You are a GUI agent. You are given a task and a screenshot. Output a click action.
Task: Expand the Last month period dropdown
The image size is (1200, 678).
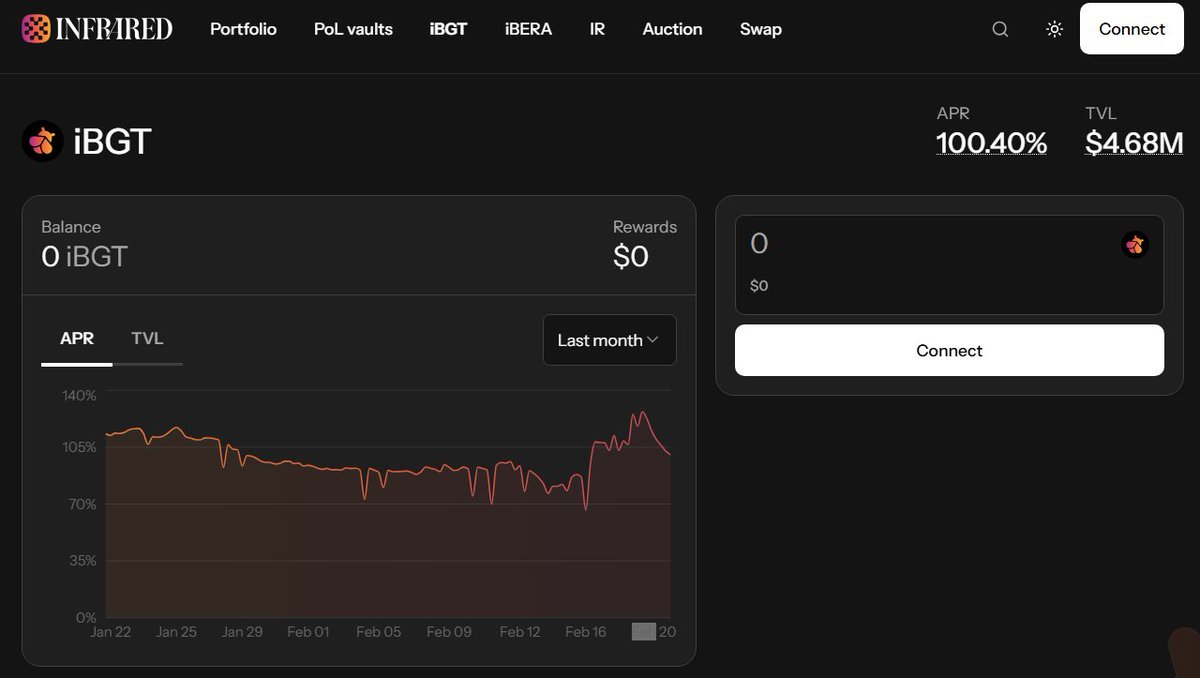(609, 340)
